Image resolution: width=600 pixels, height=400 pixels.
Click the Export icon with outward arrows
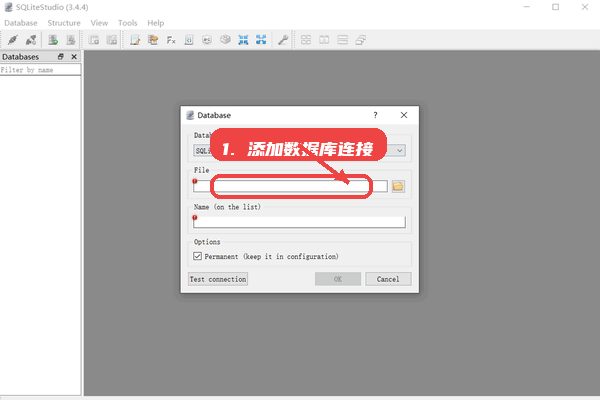click(261, 40)
